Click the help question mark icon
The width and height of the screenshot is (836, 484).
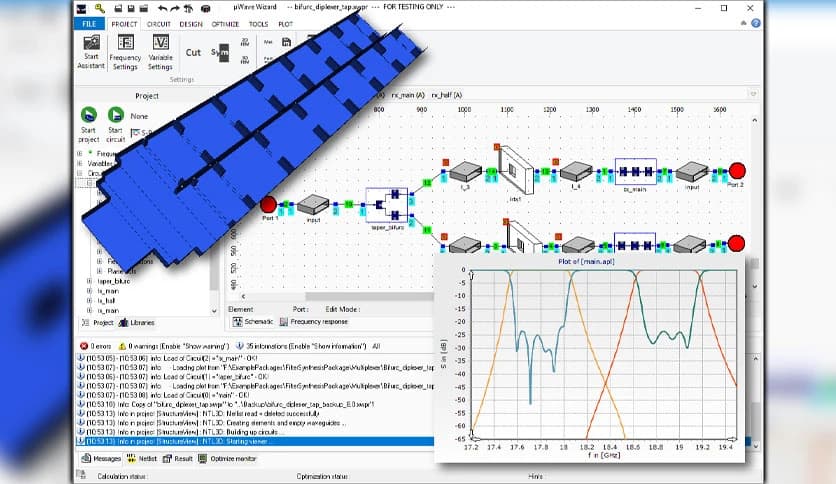755,23
